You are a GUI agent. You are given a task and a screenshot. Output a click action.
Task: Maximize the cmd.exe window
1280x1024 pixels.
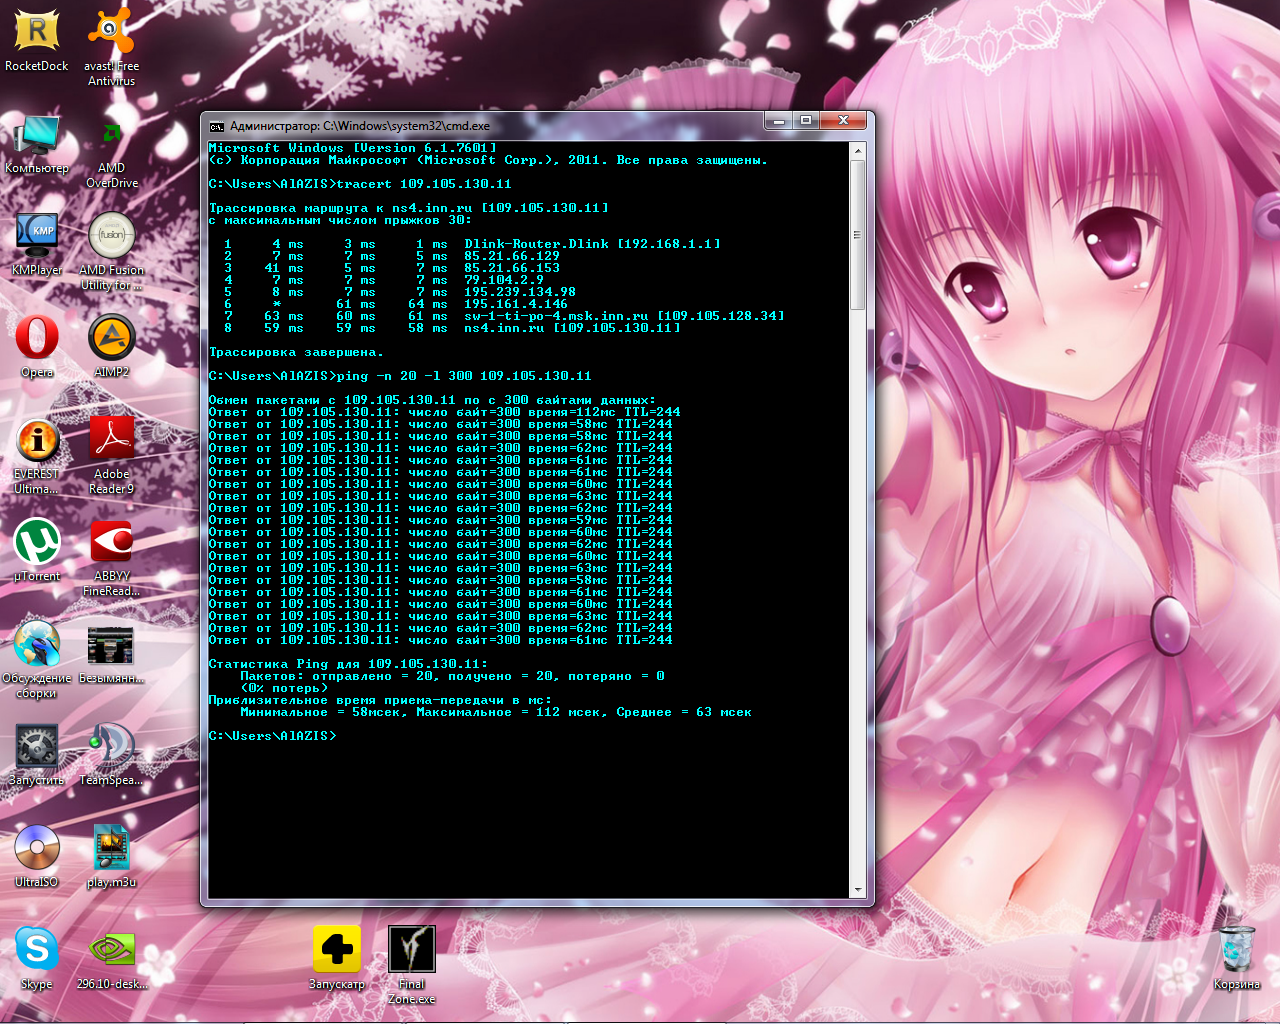click(x=806, y=120)
